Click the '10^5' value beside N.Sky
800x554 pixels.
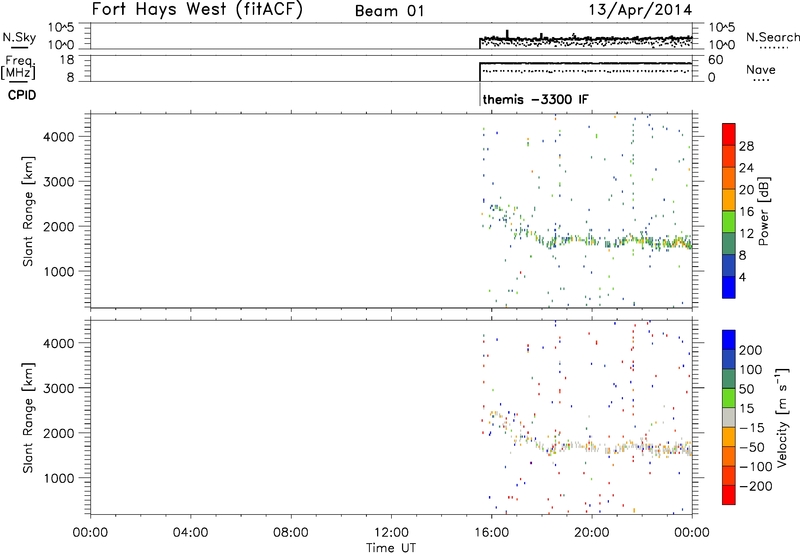coord(61,27)
